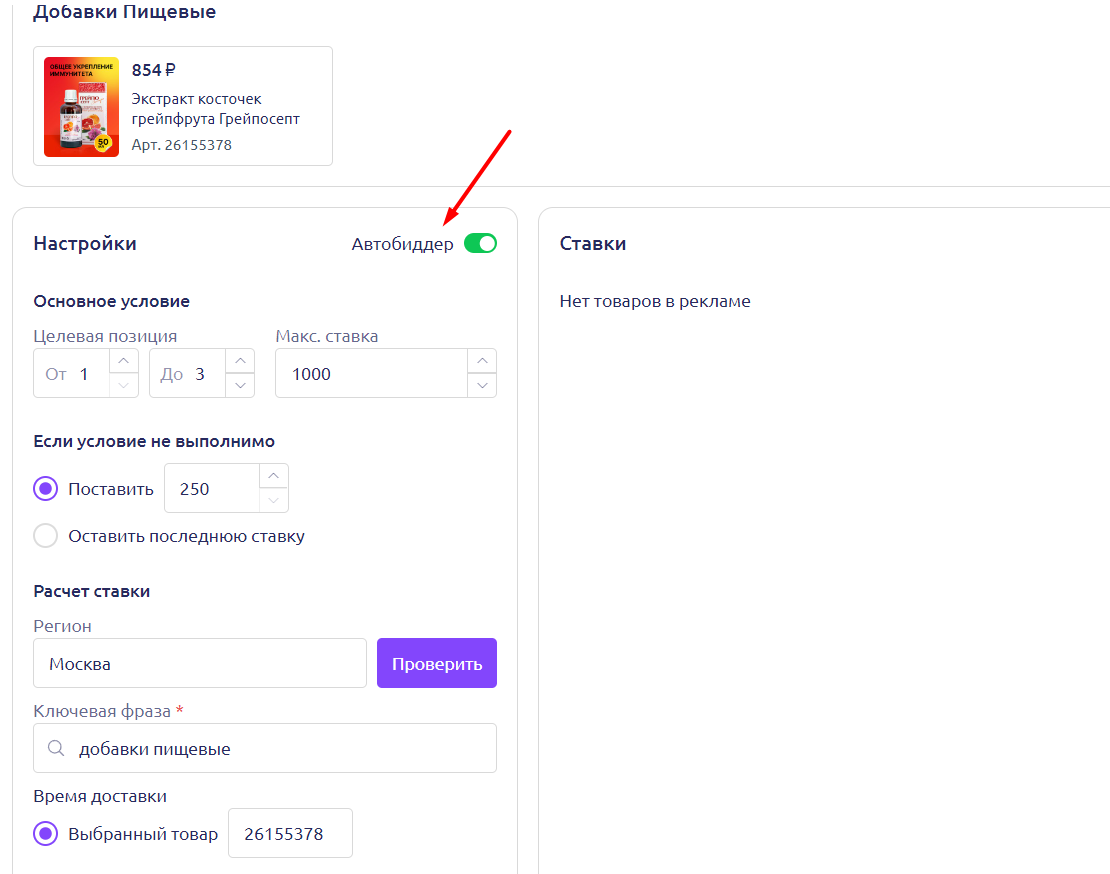Increase the Поставить bid value of 250
Screen dimensions: 1110x874
(274, 476)
